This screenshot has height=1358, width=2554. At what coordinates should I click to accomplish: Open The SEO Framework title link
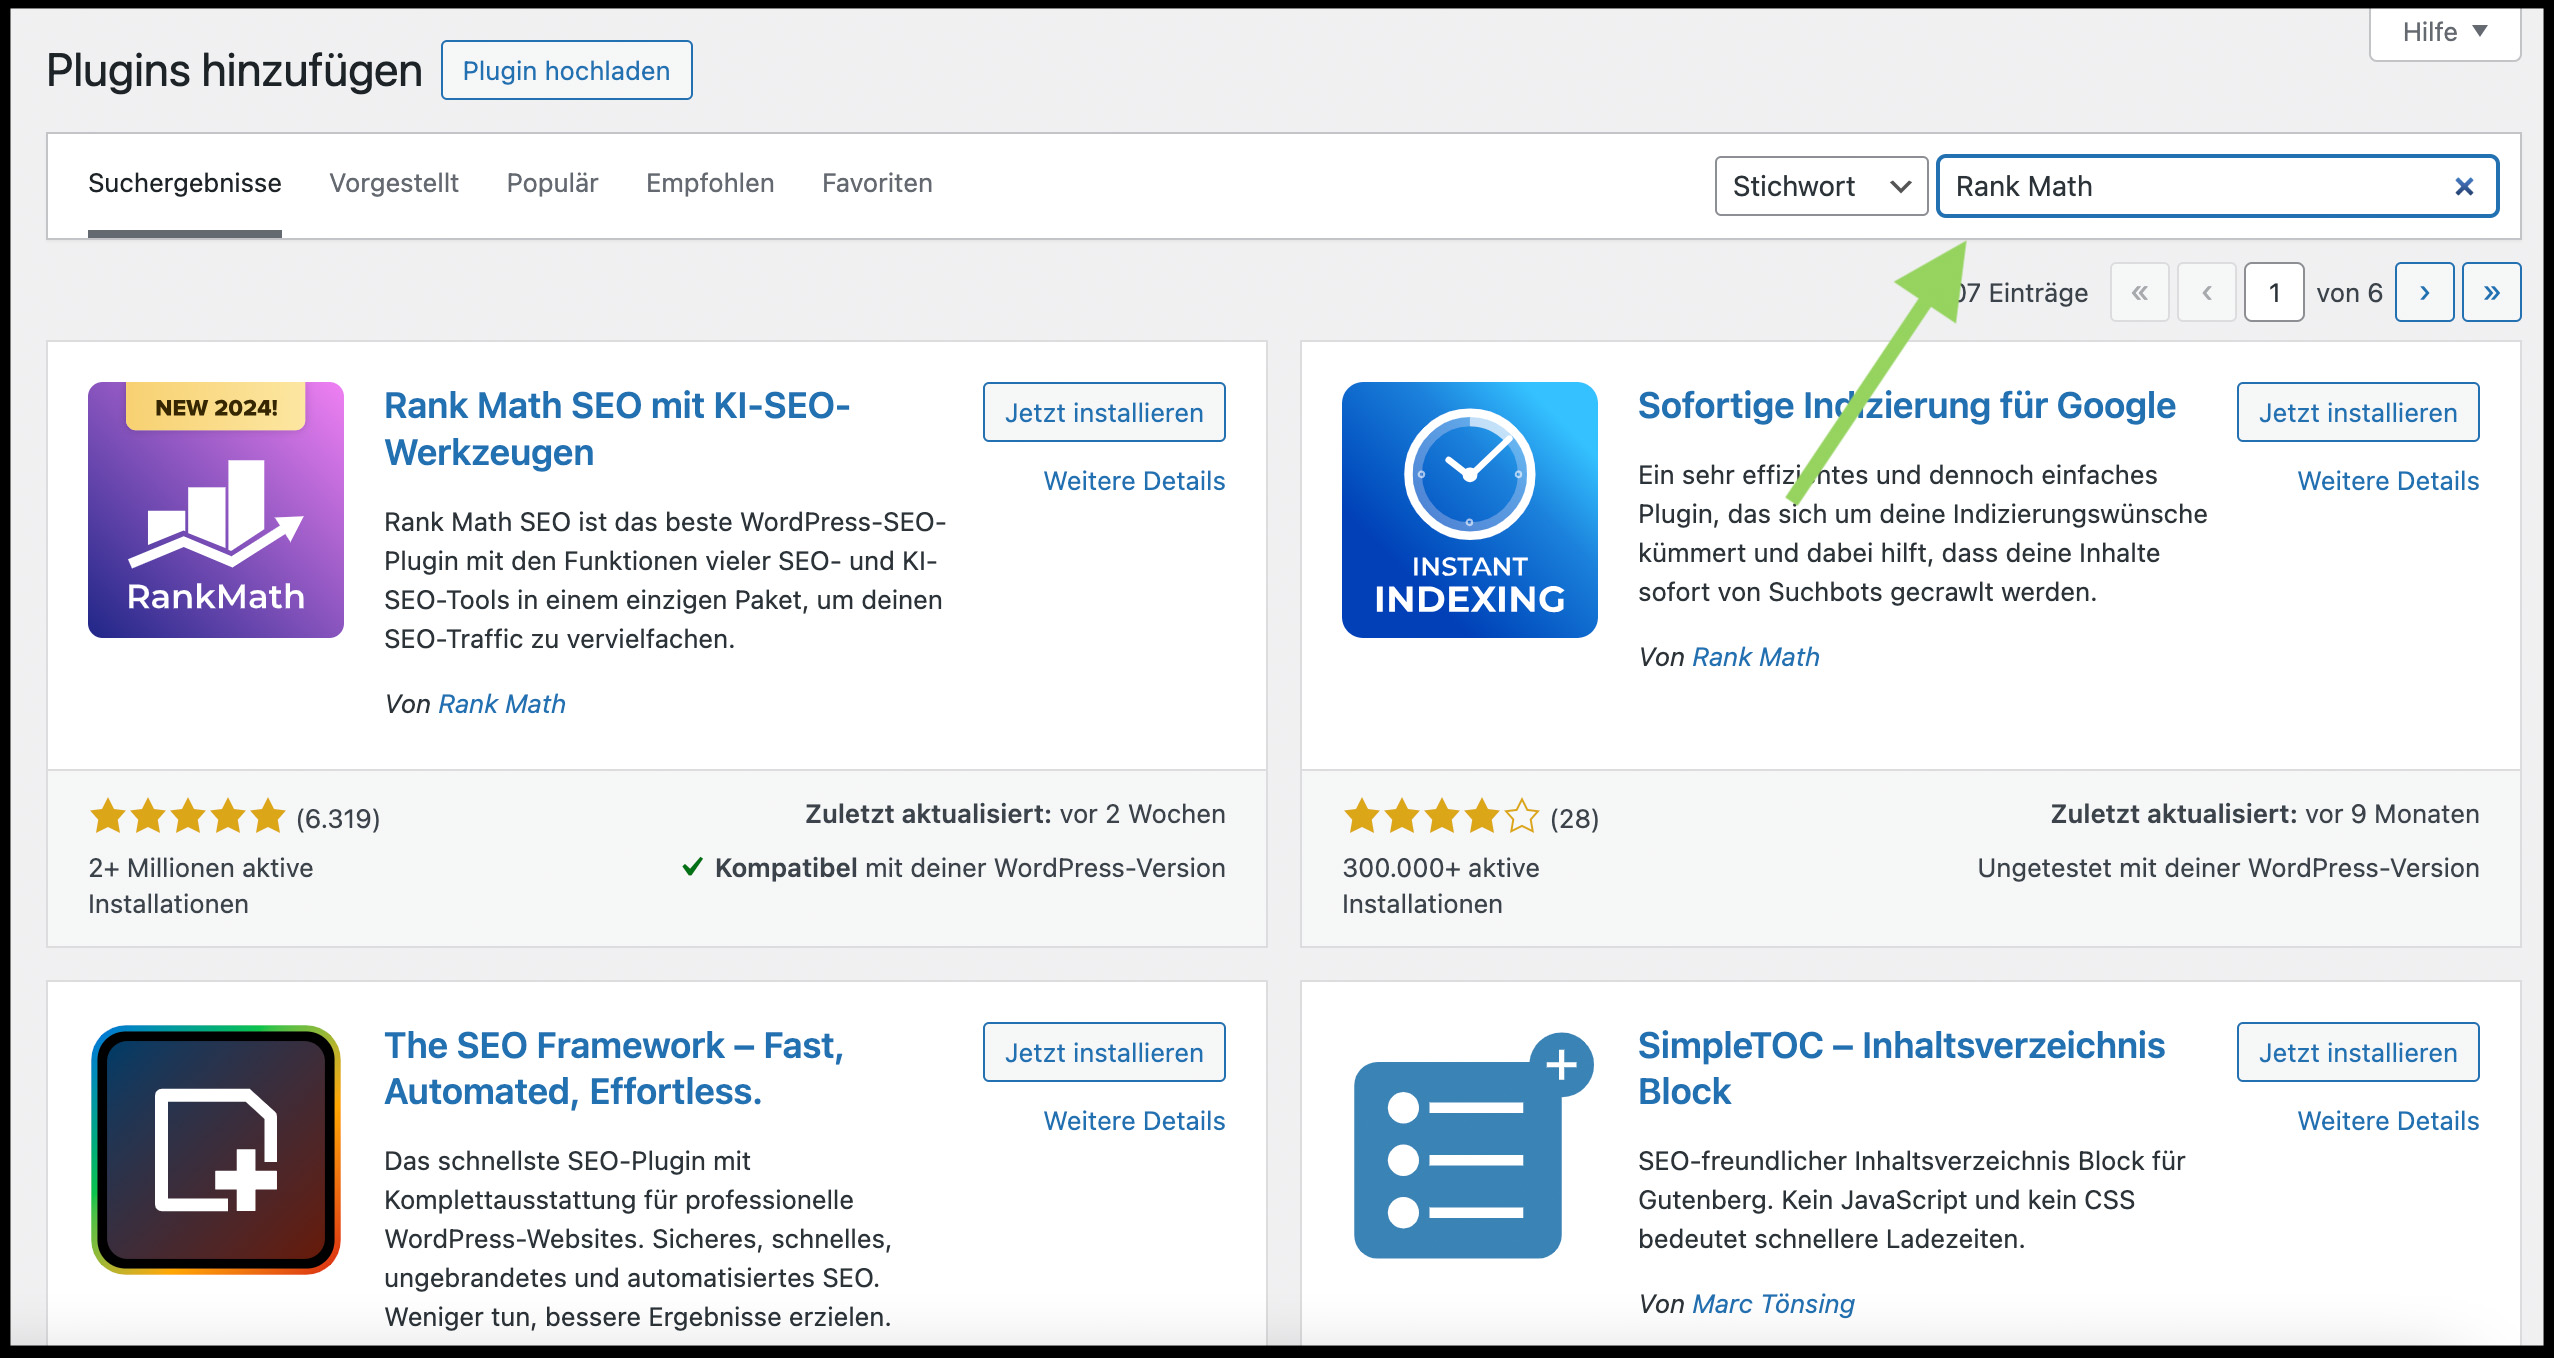(614, 1068)
